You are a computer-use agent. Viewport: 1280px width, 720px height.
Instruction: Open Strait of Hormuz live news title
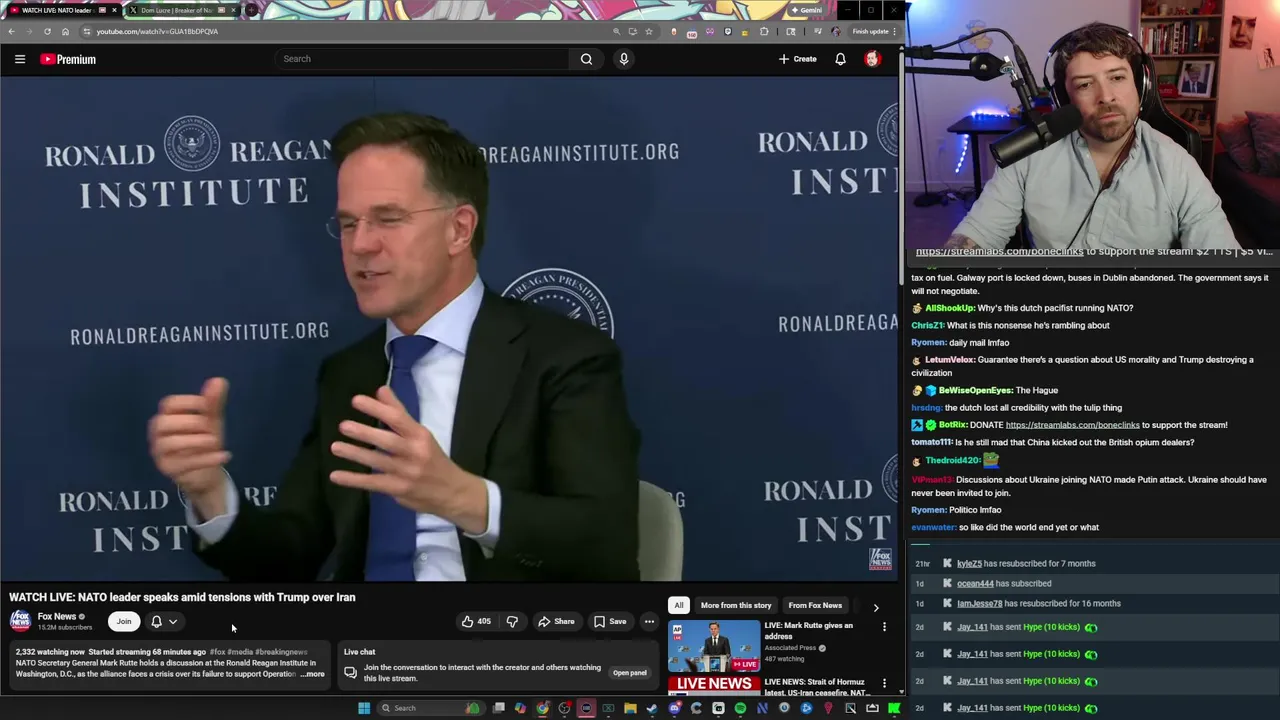pos(815,687)
